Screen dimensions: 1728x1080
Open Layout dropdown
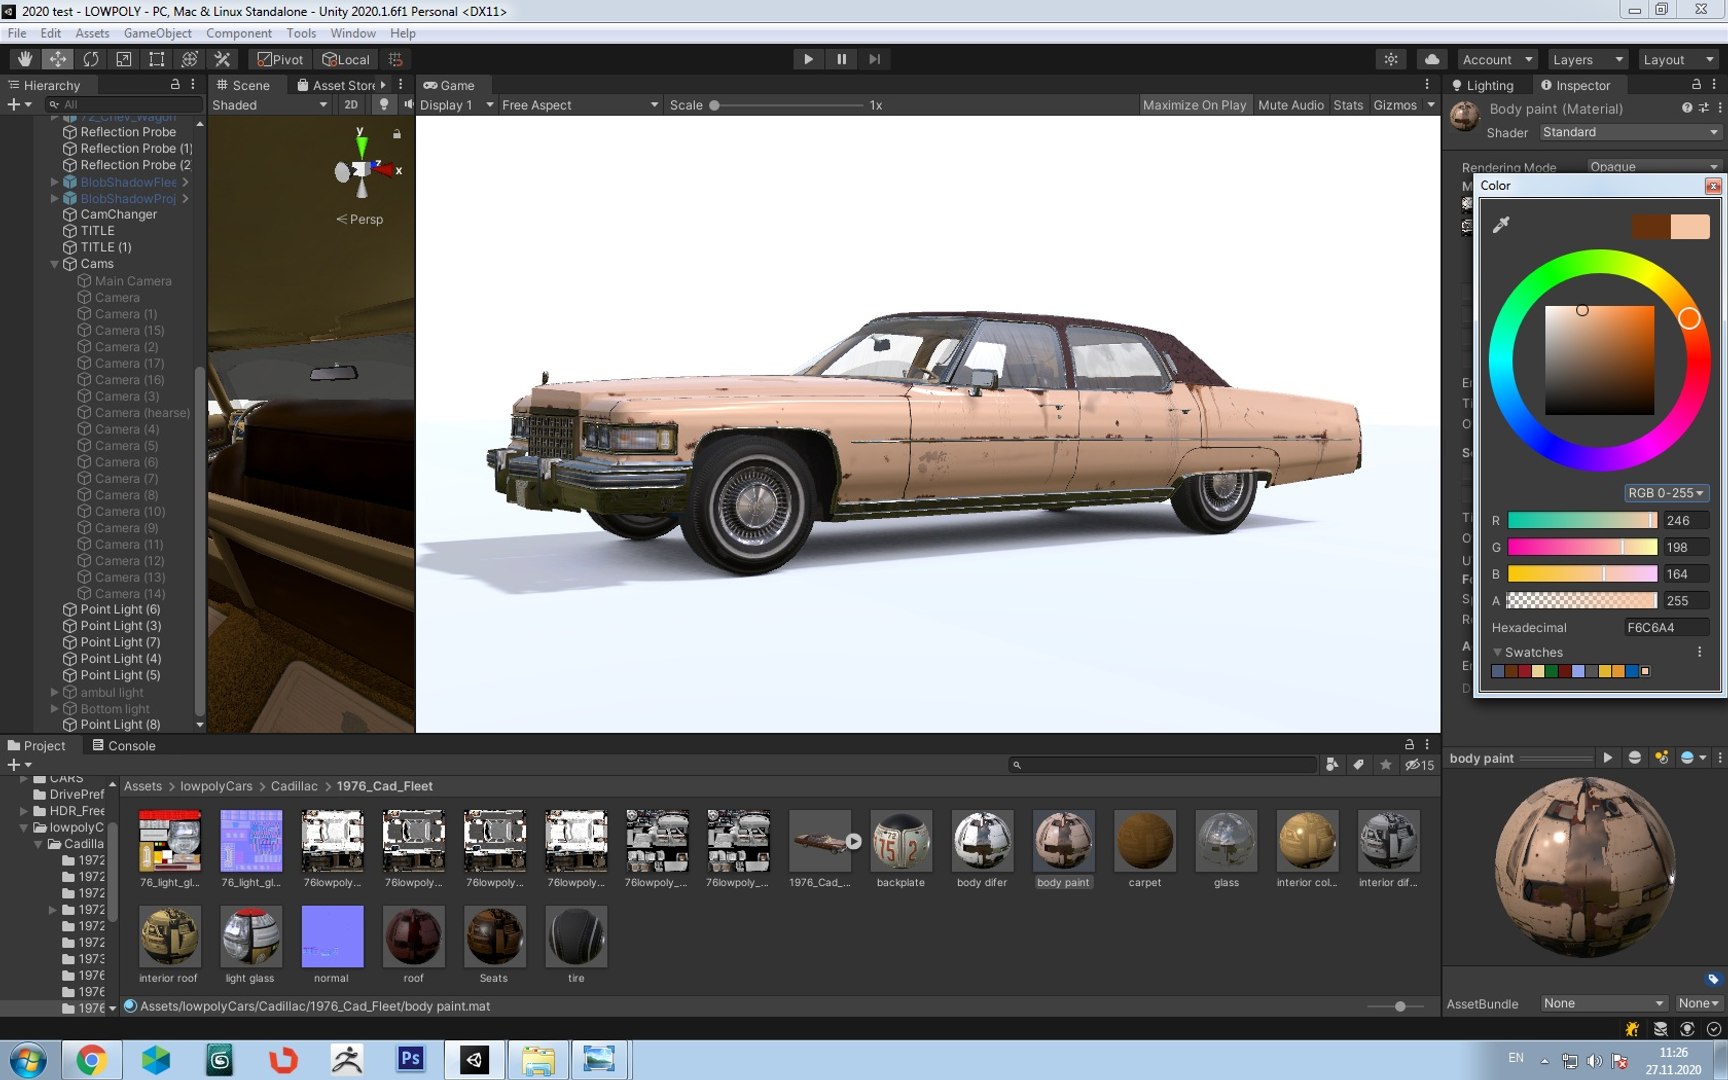1677,59
